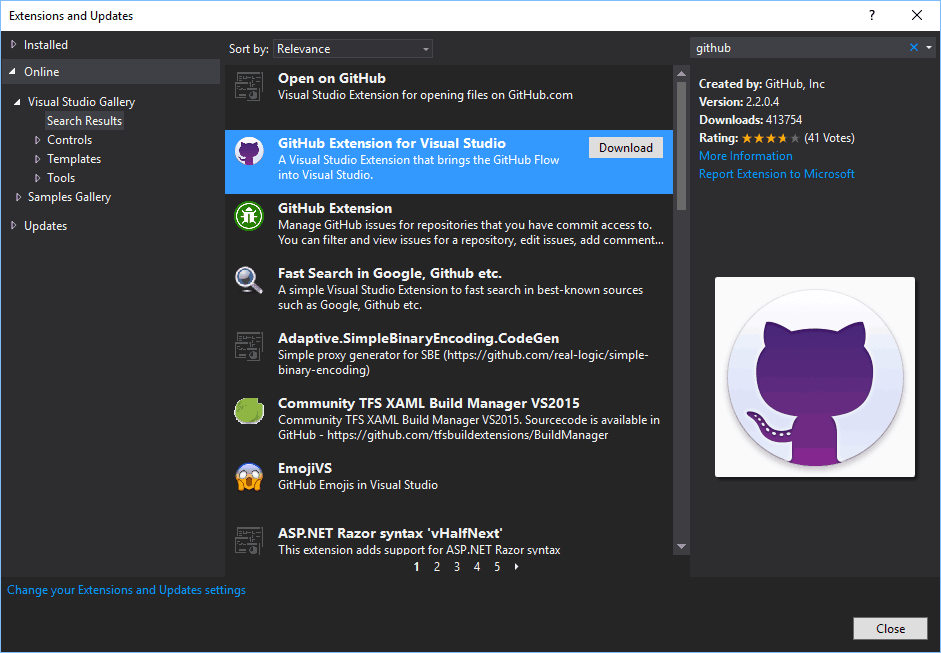Select Fast Search in Google, Github etc. result
Viewport: 941px width, 653px height.
tap(389, 274)
